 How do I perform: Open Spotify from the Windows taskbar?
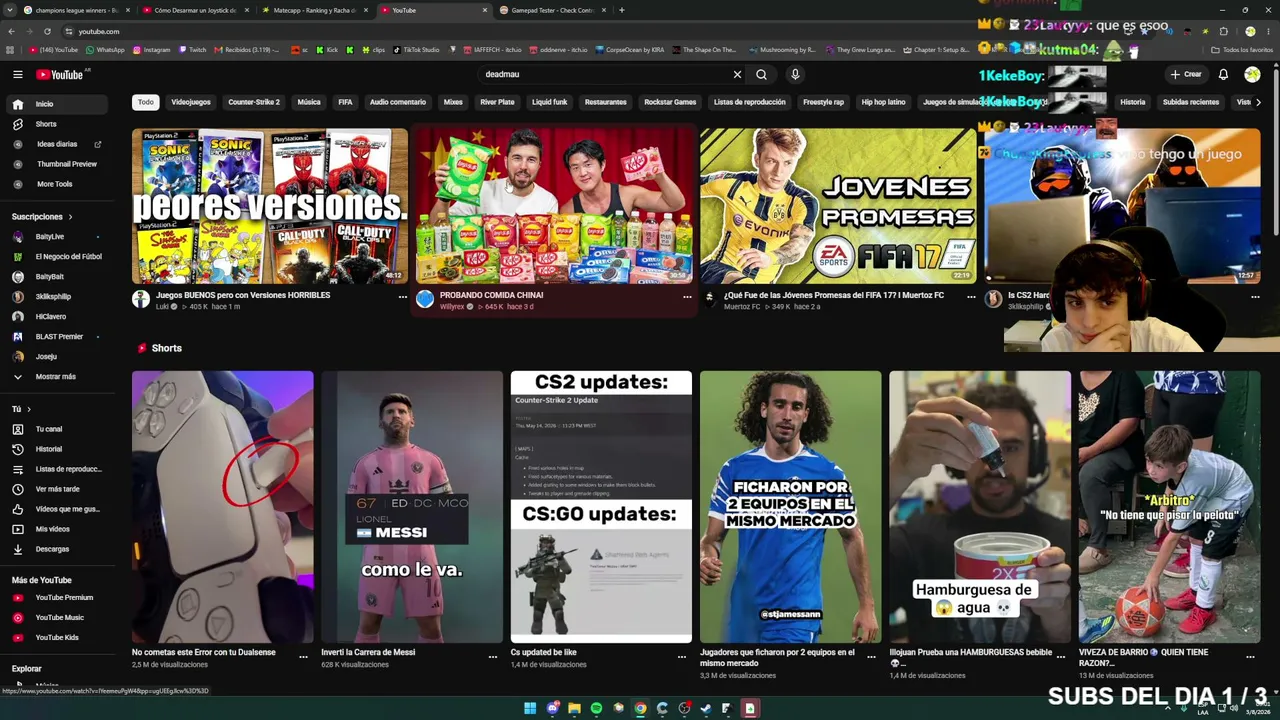596,708
